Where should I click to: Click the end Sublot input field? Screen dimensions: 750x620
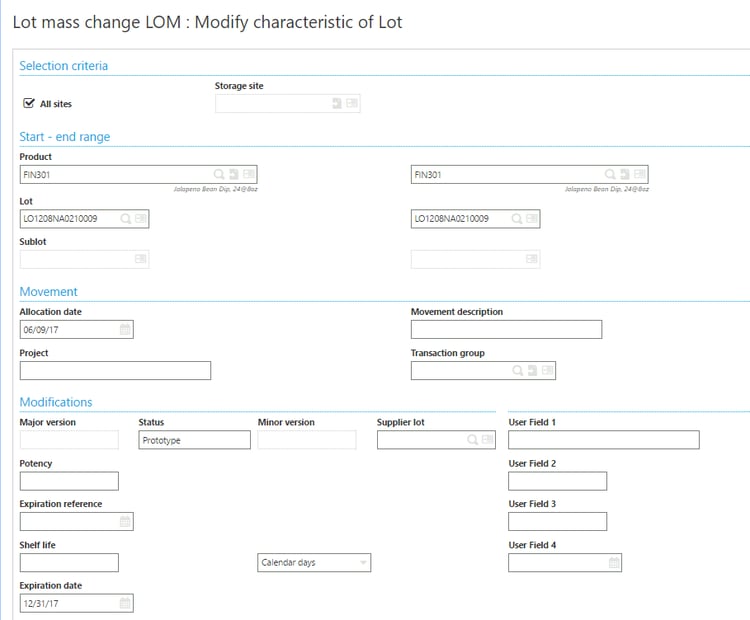pos(475,259)
